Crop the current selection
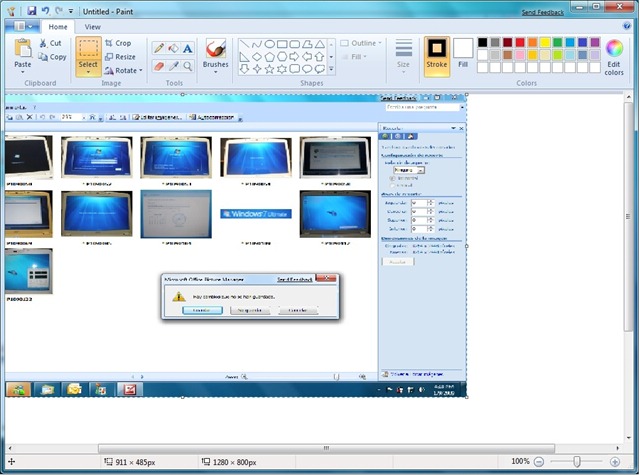 point(118,44)
